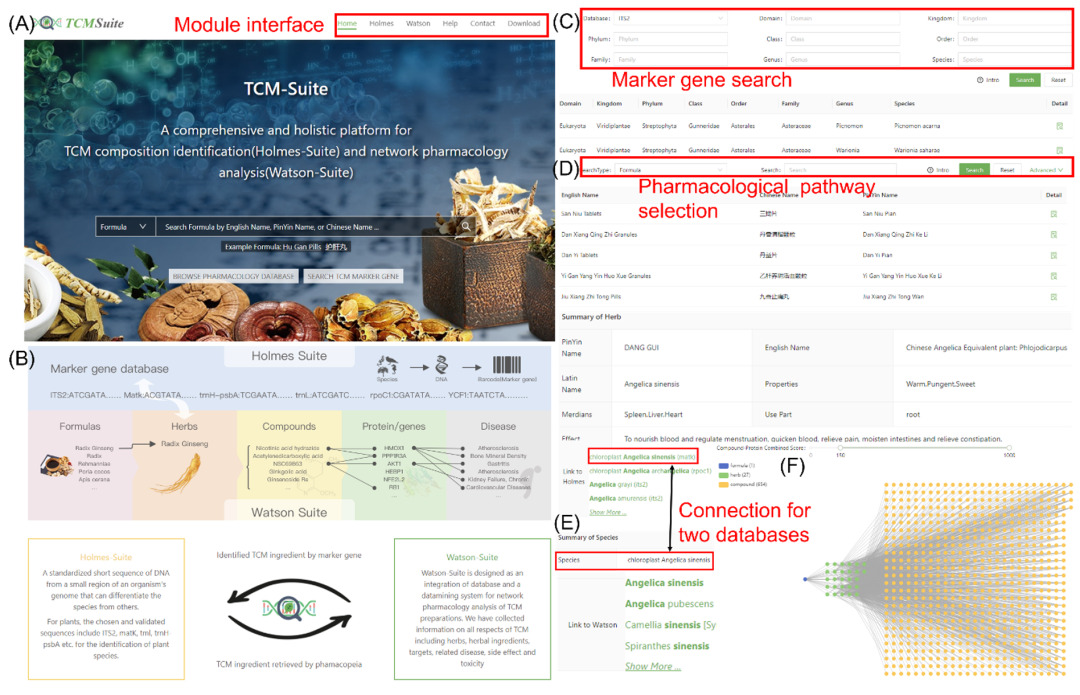Open detail icon for Jiu Xiang Zhi Tong Pills
Viewport: 1080px width, 695px height.
[1054, 297]
